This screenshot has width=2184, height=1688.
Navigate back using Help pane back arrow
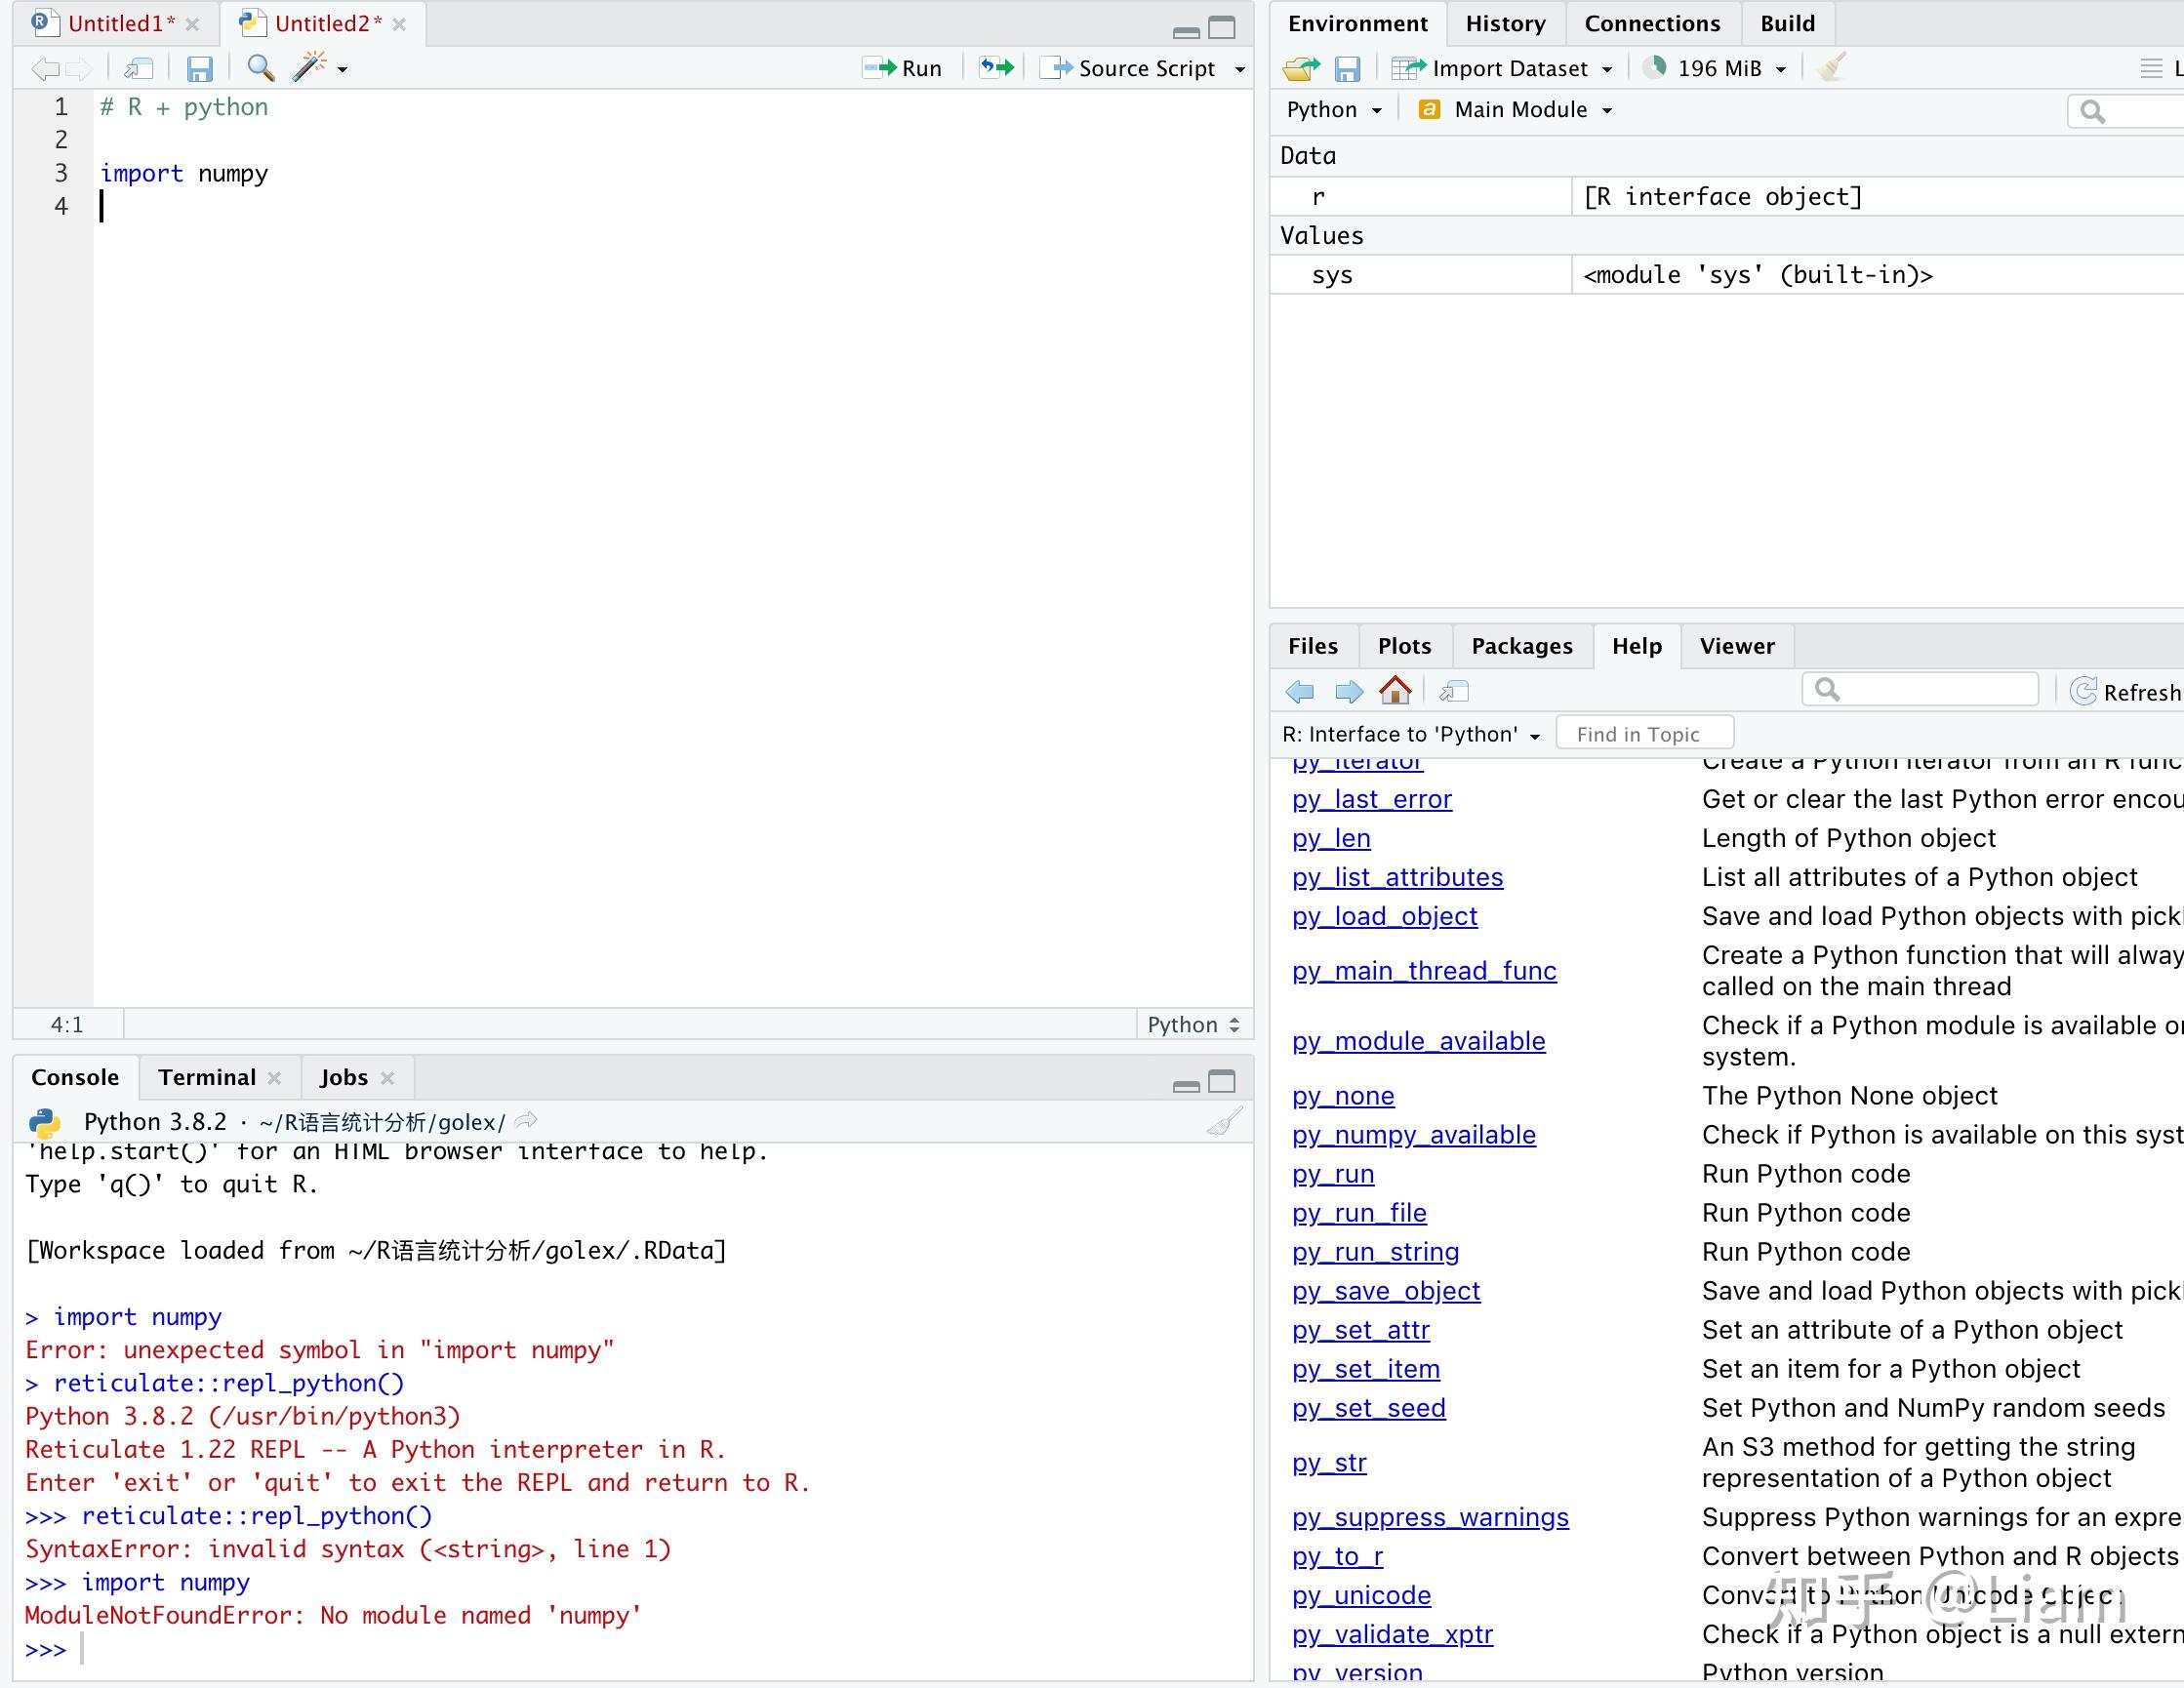(1300, 691)
